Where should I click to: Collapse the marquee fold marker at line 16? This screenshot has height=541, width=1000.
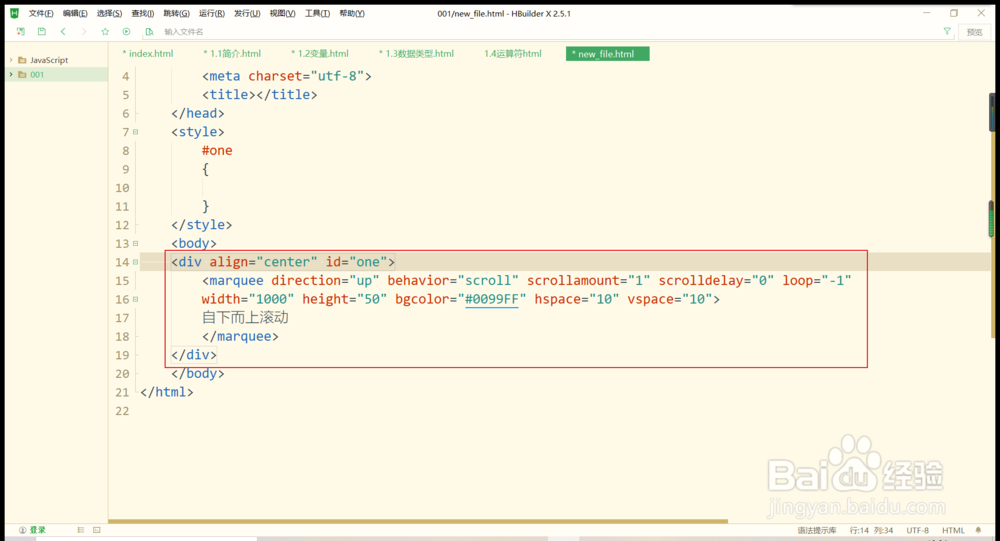click(135, 299)
